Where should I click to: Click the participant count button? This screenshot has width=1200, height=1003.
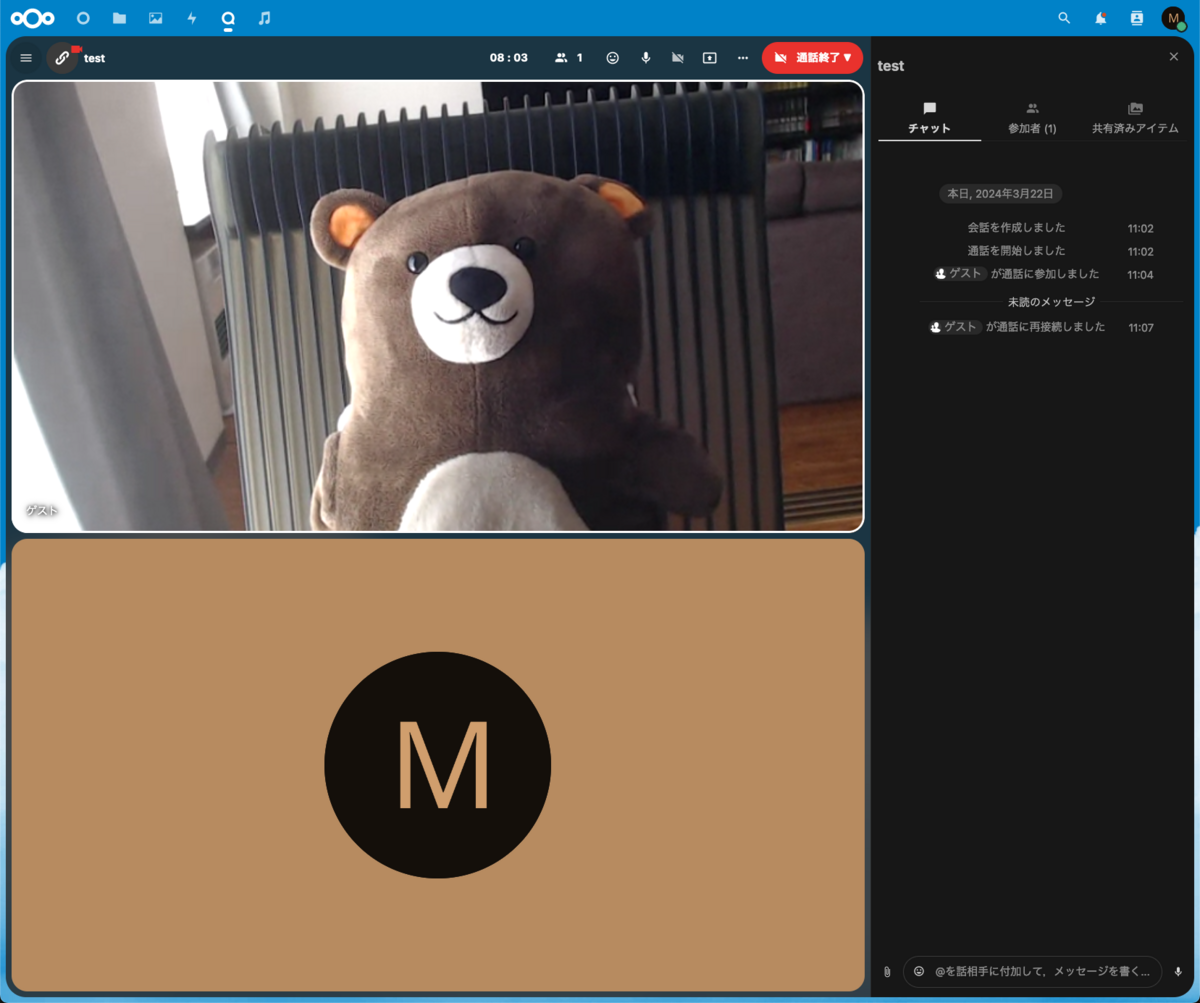[x=569, y=58]
